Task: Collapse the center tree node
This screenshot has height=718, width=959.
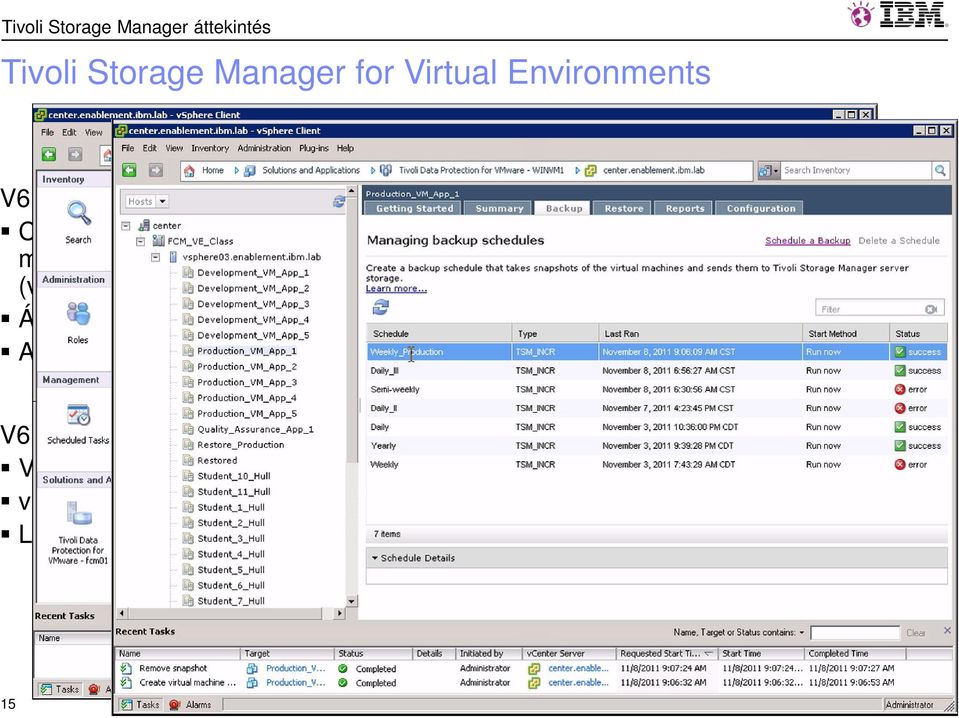Action: pyautogui.click(x=126, y=226)
